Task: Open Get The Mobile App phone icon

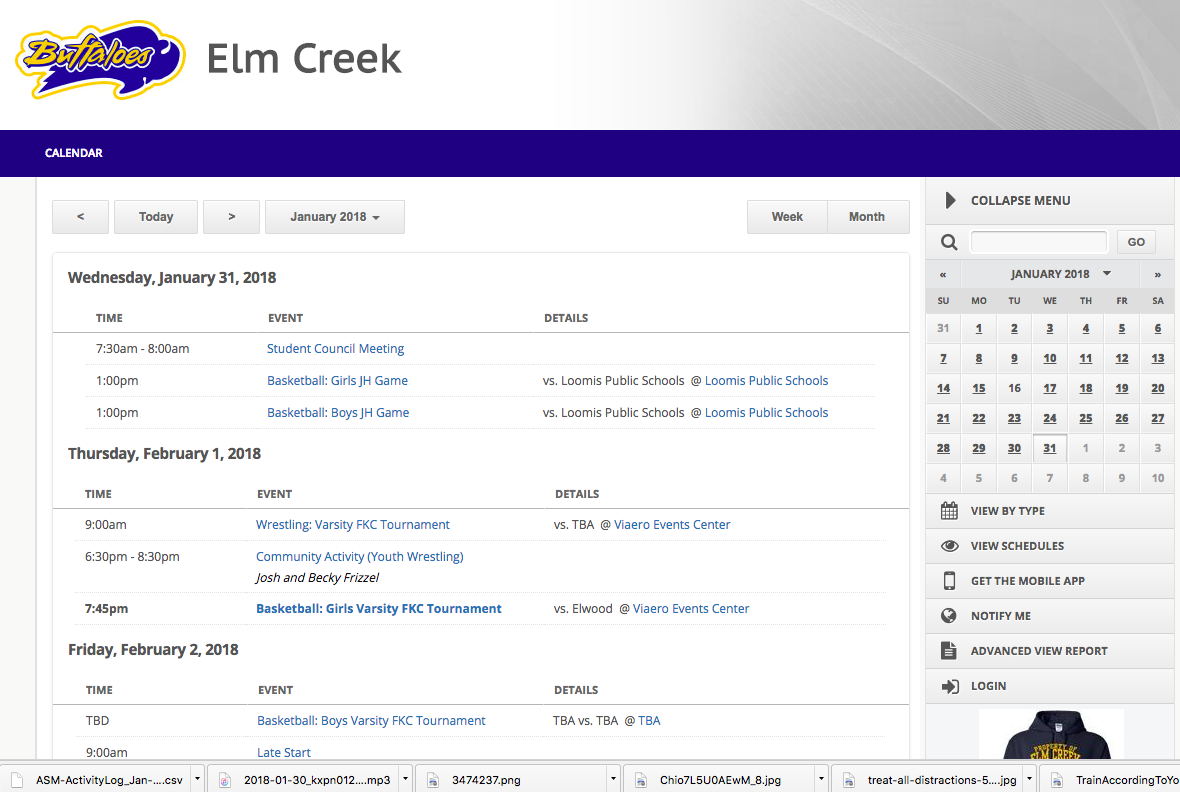Action: [x=948, y=580]
